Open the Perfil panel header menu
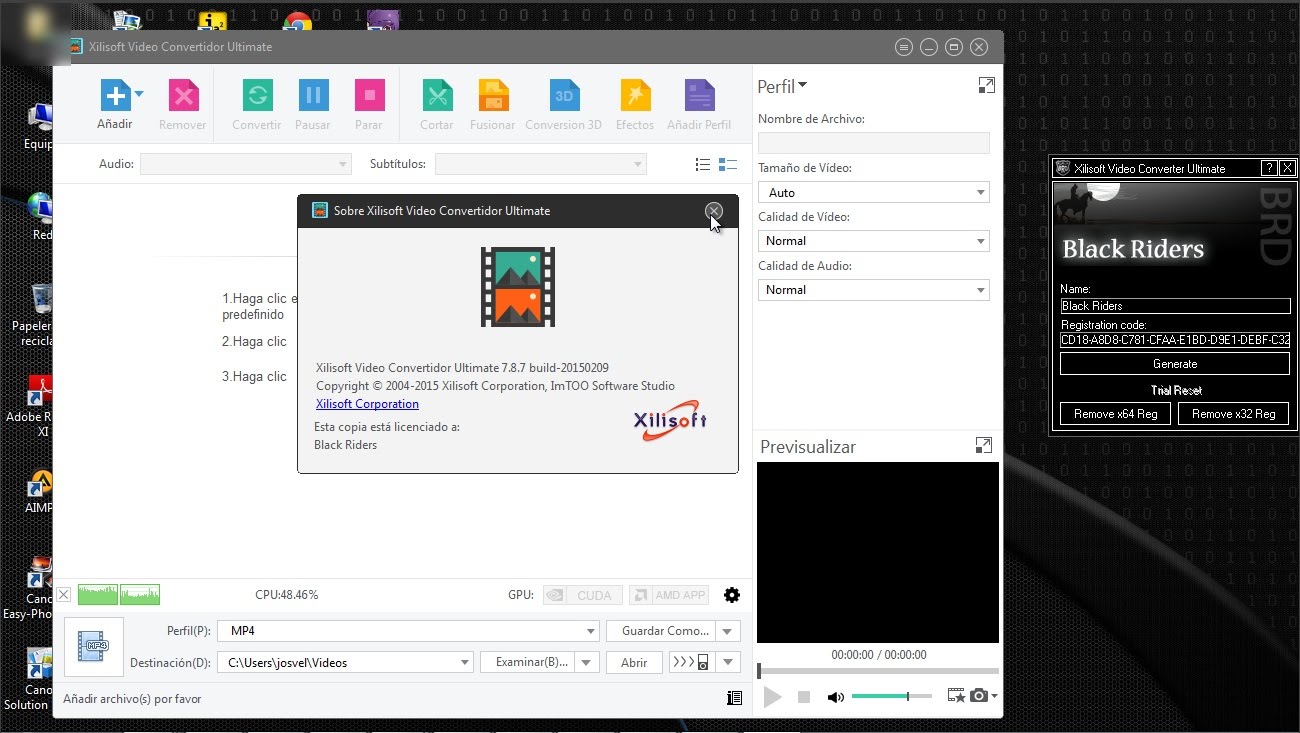Image resolution: width=1300 pixels, height=733 pixels. click(x=783, y=87)
